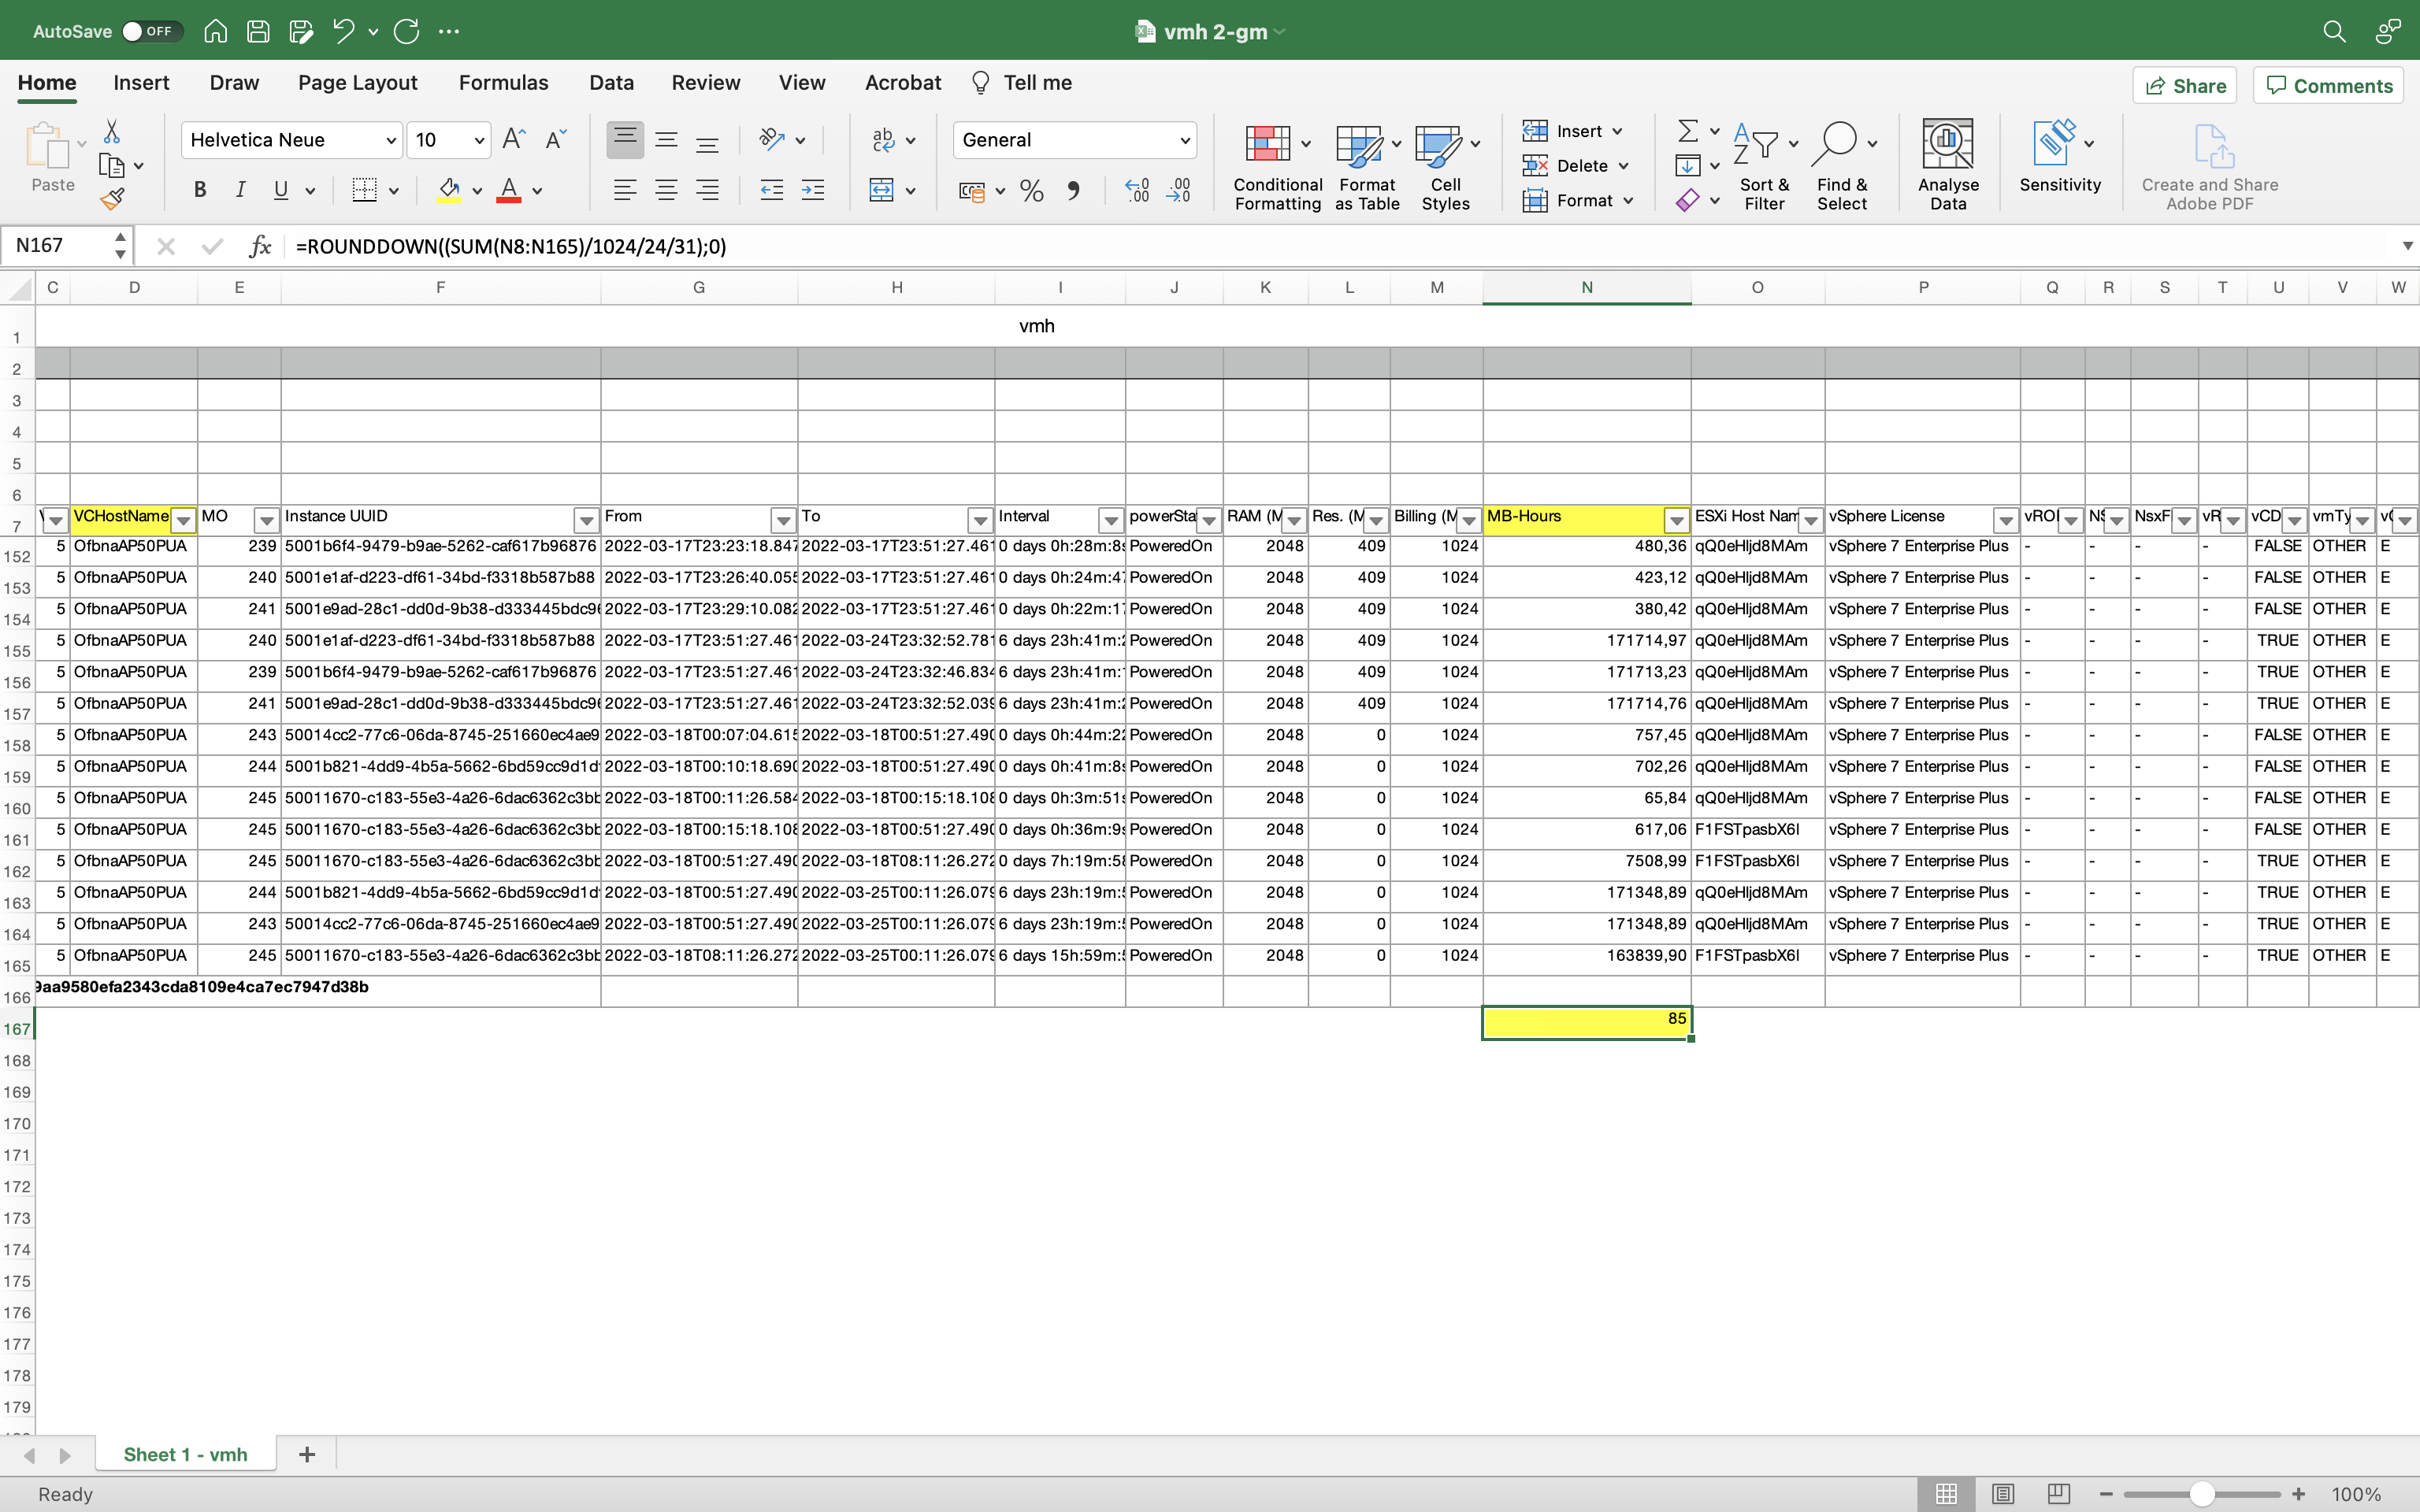Click the Increase Indent icon
Viewport: 2420px width, 1512px height.
(x=813, y=190)
